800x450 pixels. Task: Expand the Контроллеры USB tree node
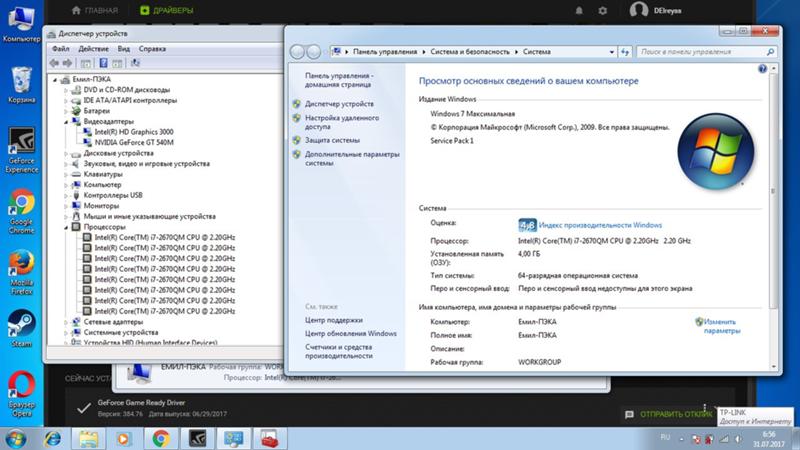coord(66,195)
